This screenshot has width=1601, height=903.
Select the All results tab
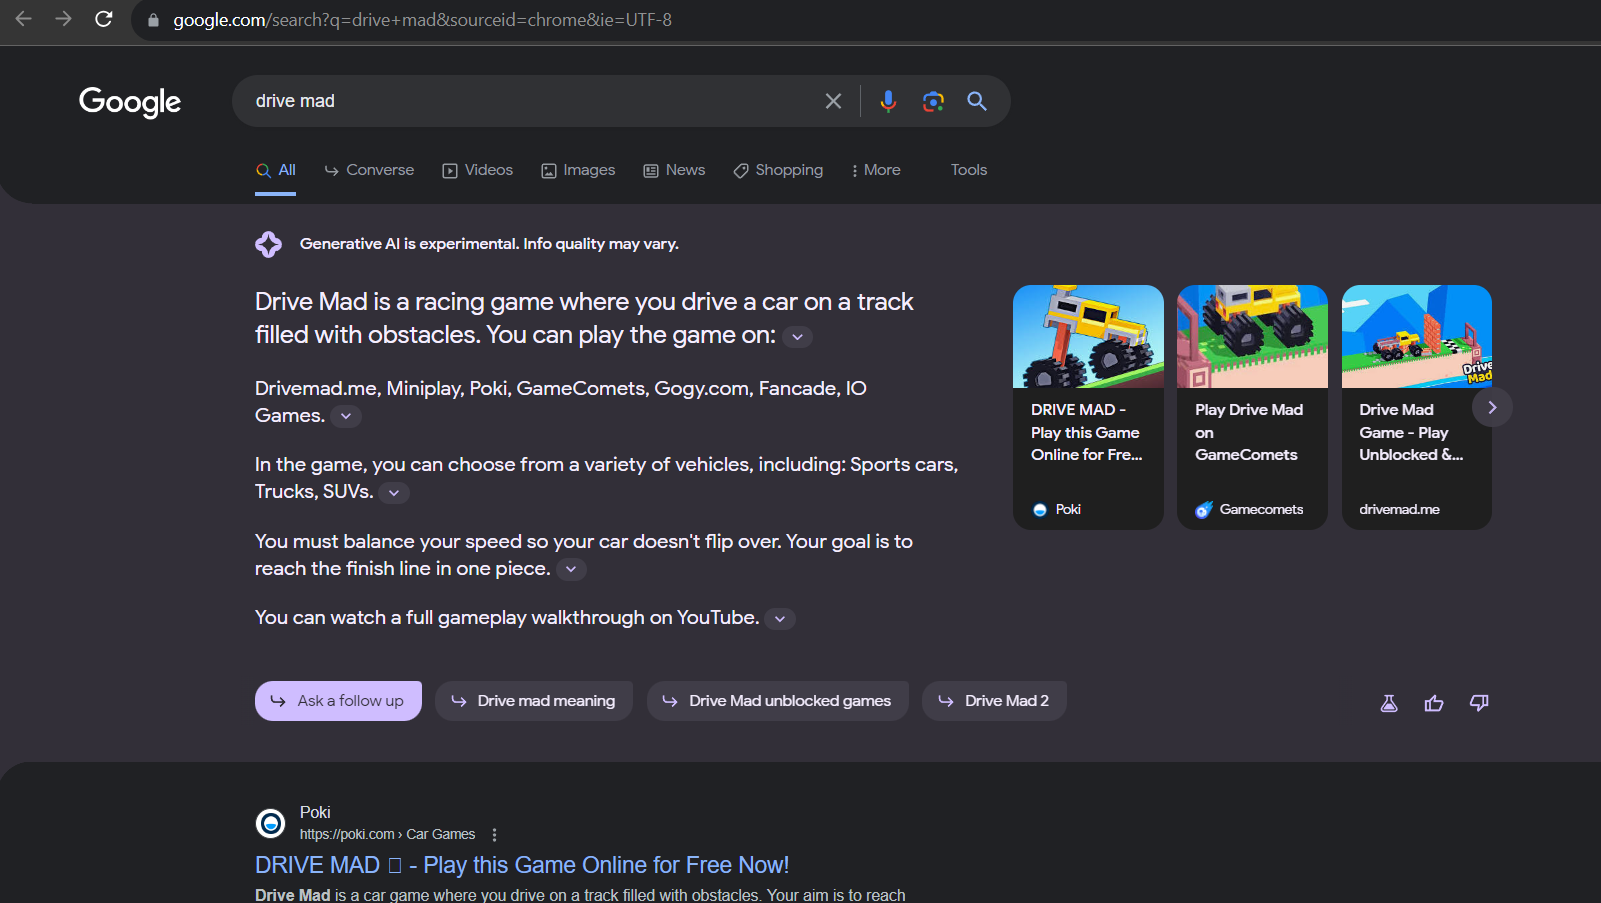(x=276, y=170)
